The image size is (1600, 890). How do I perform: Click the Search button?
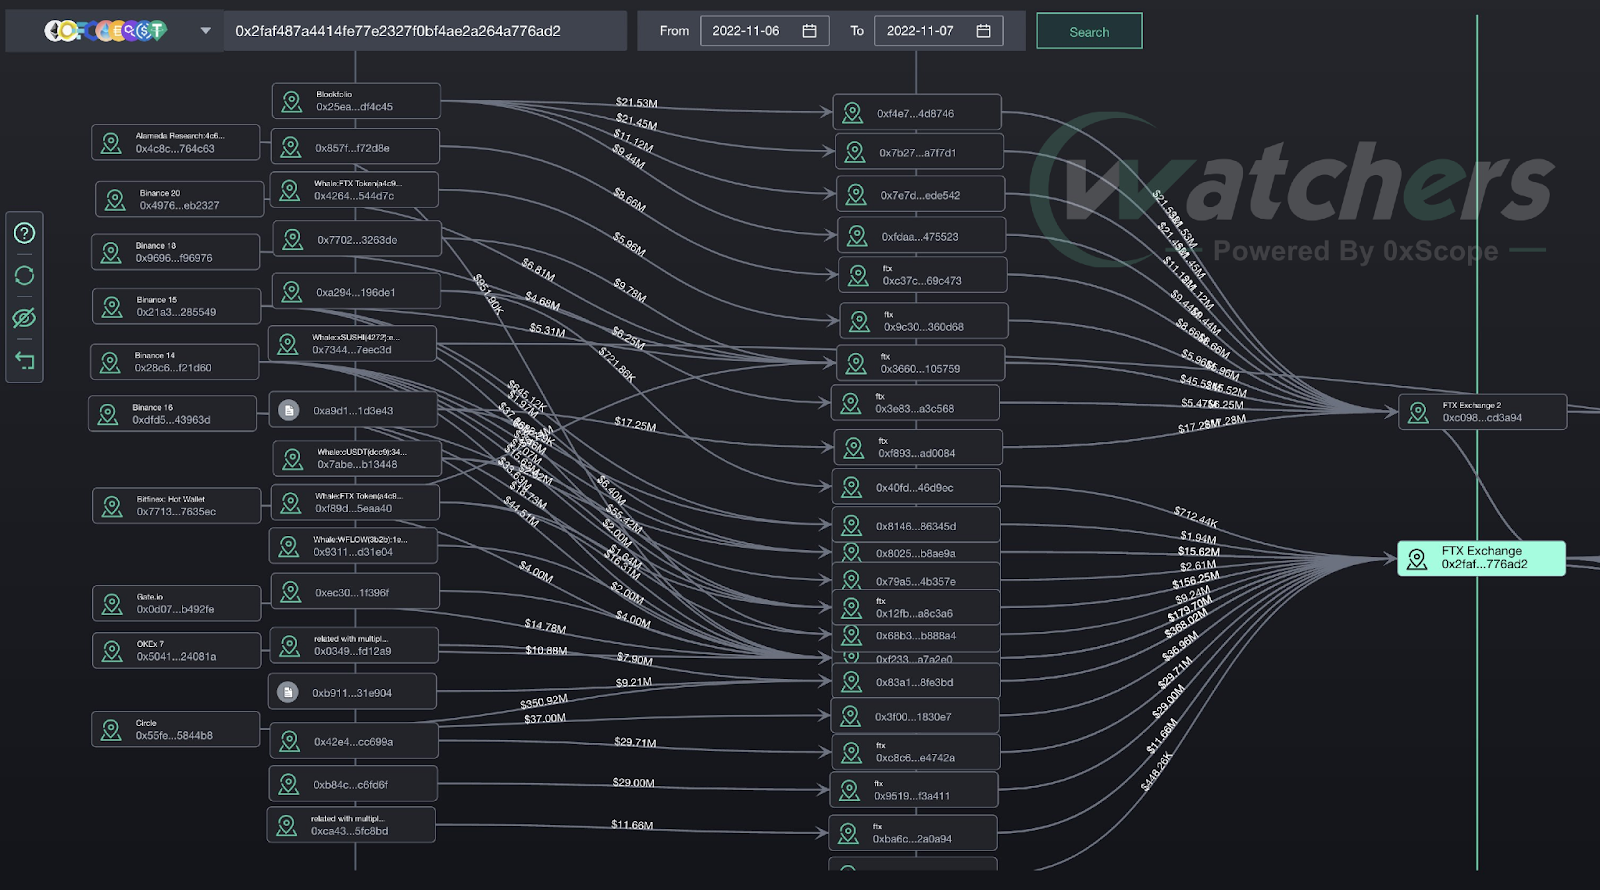[x=1089, y=31]
